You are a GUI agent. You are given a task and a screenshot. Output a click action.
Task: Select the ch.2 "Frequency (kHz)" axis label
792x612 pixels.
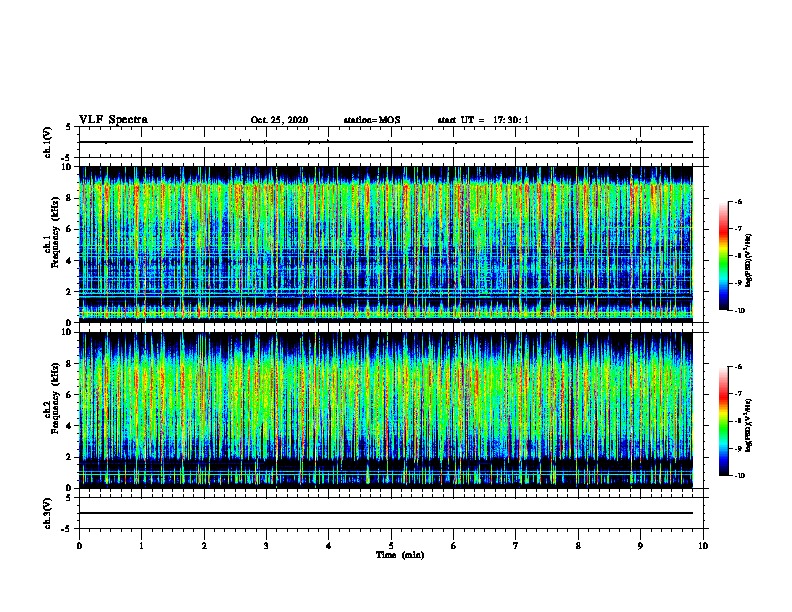tap(56, 398)
